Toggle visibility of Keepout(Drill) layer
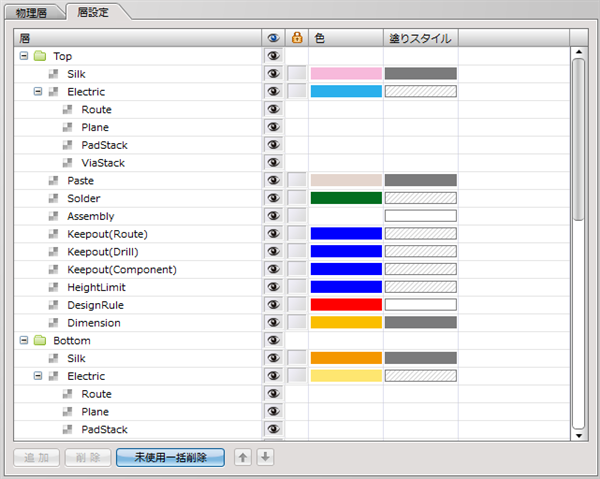Viewport: 600px width, 479px height. [273, 252]
